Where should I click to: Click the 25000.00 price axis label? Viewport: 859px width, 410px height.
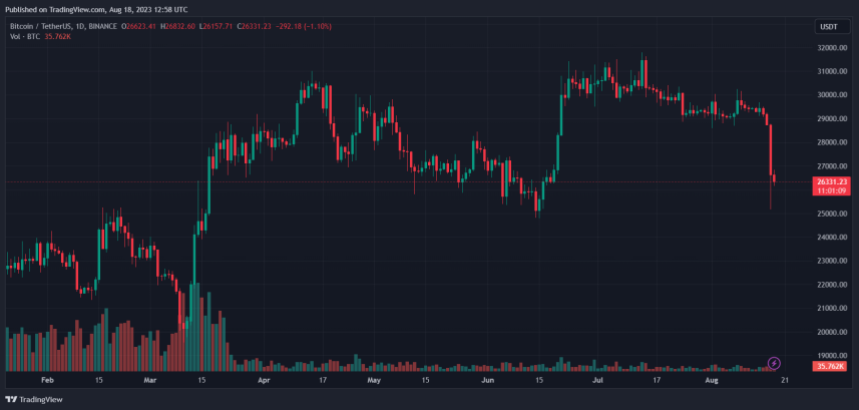(832, 214)
